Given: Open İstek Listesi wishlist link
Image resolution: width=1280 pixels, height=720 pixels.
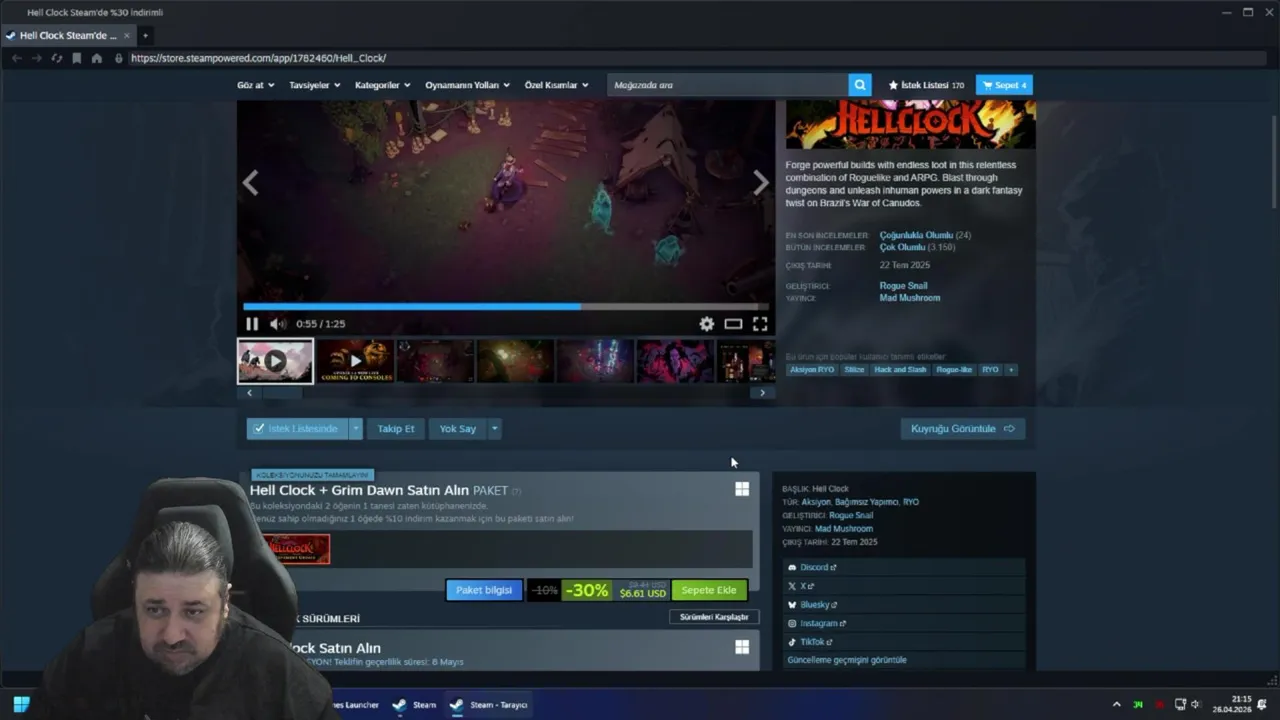Looking at the screenshot, I should (x=926, y=85).
